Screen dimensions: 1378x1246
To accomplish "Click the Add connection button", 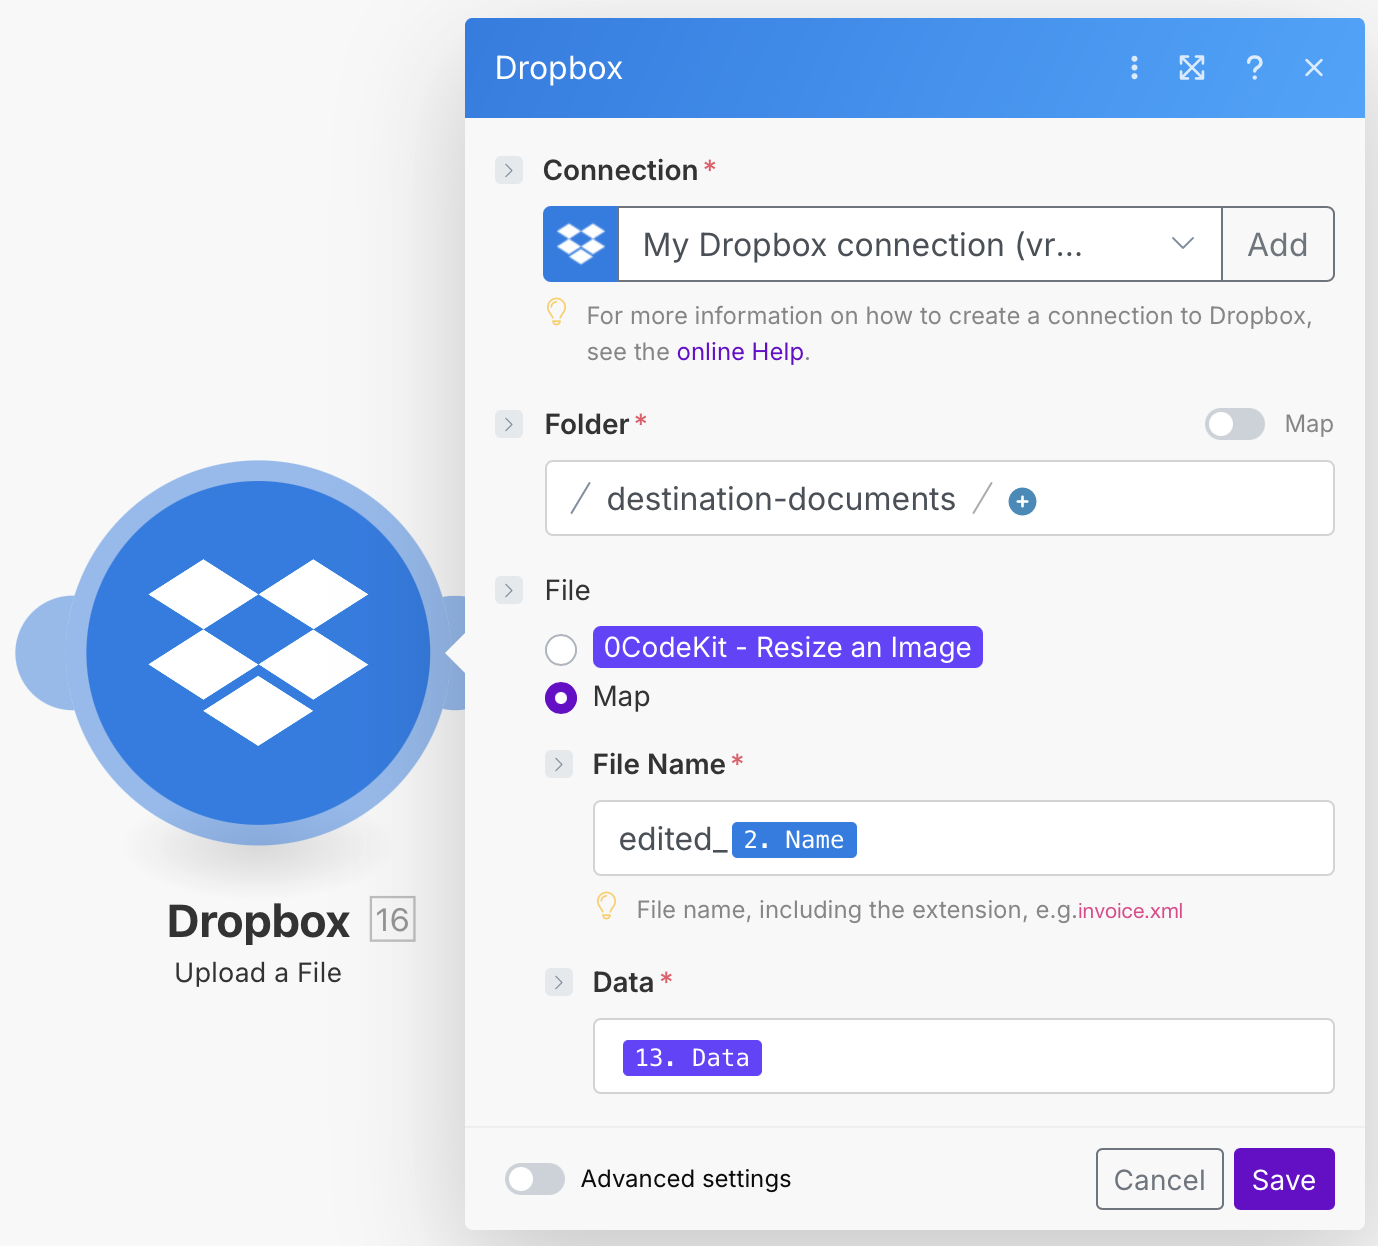I will [1278, 244].
